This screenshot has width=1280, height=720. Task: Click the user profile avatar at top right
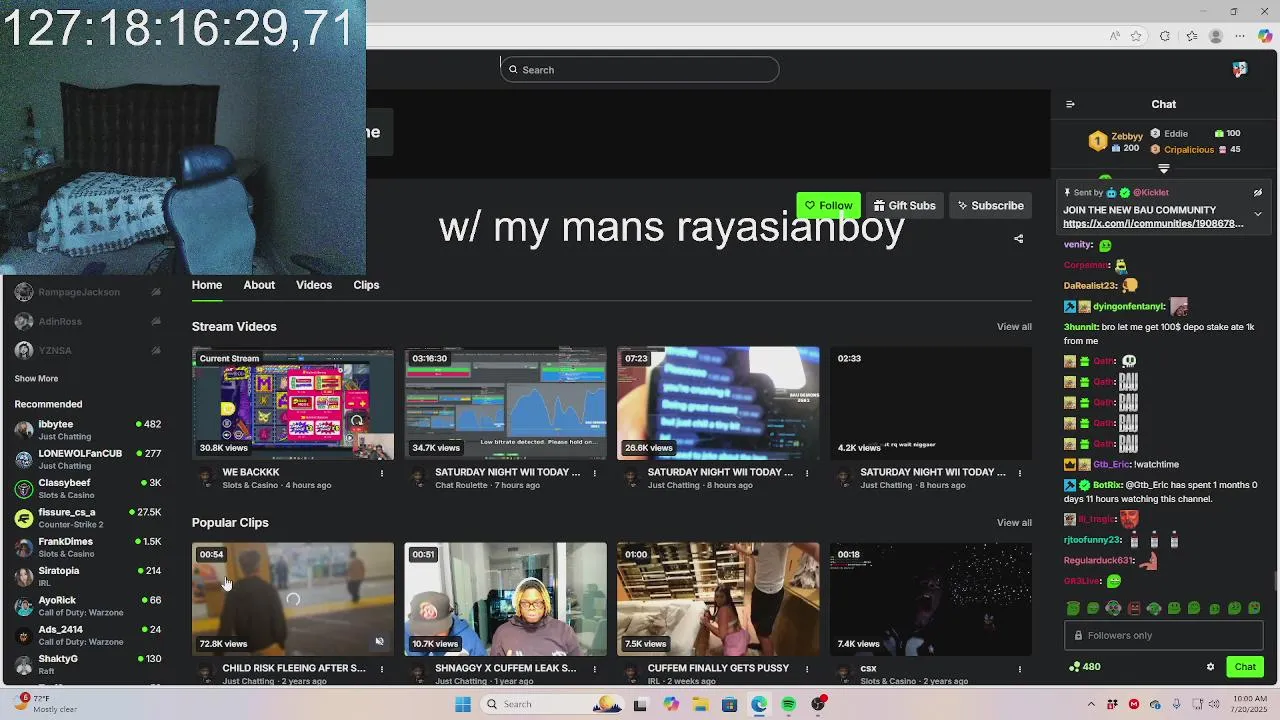(1240, 69)
